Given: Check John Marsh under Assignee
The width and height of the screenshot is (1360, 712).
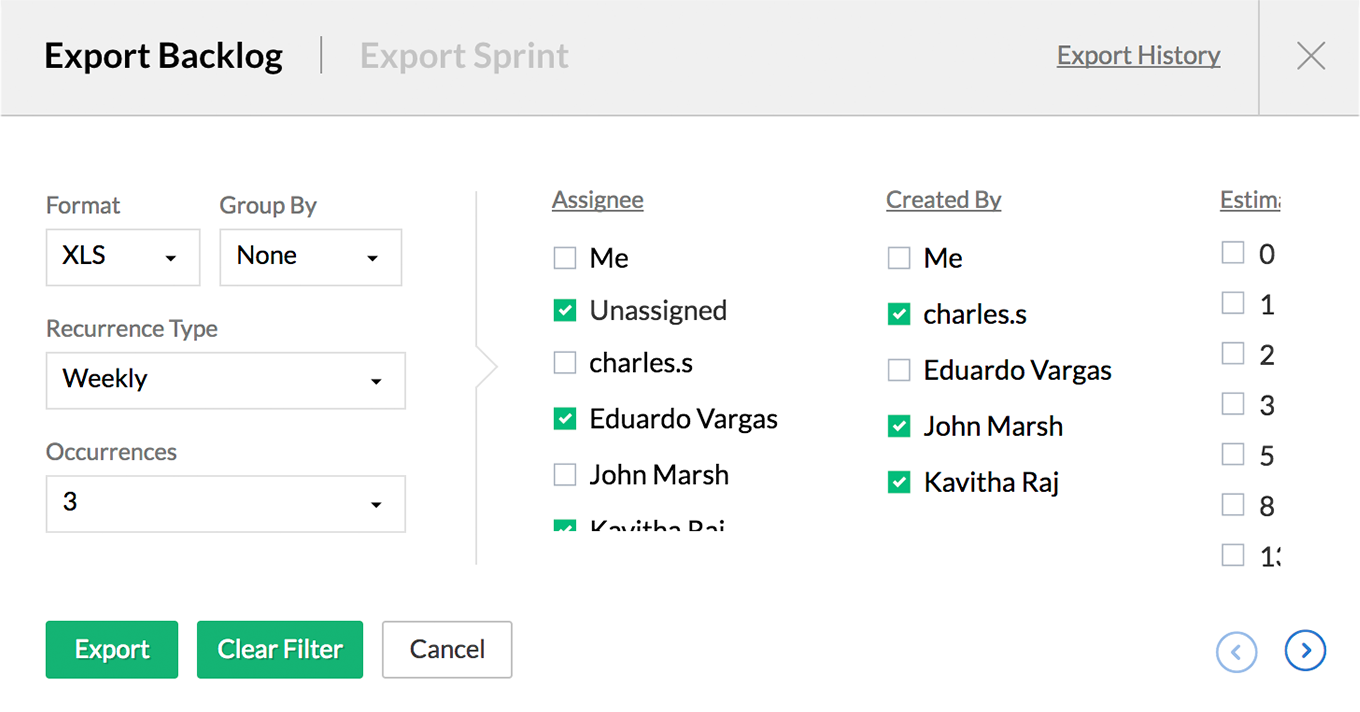Looking at the screenshot, I should (x=565, y=475).
